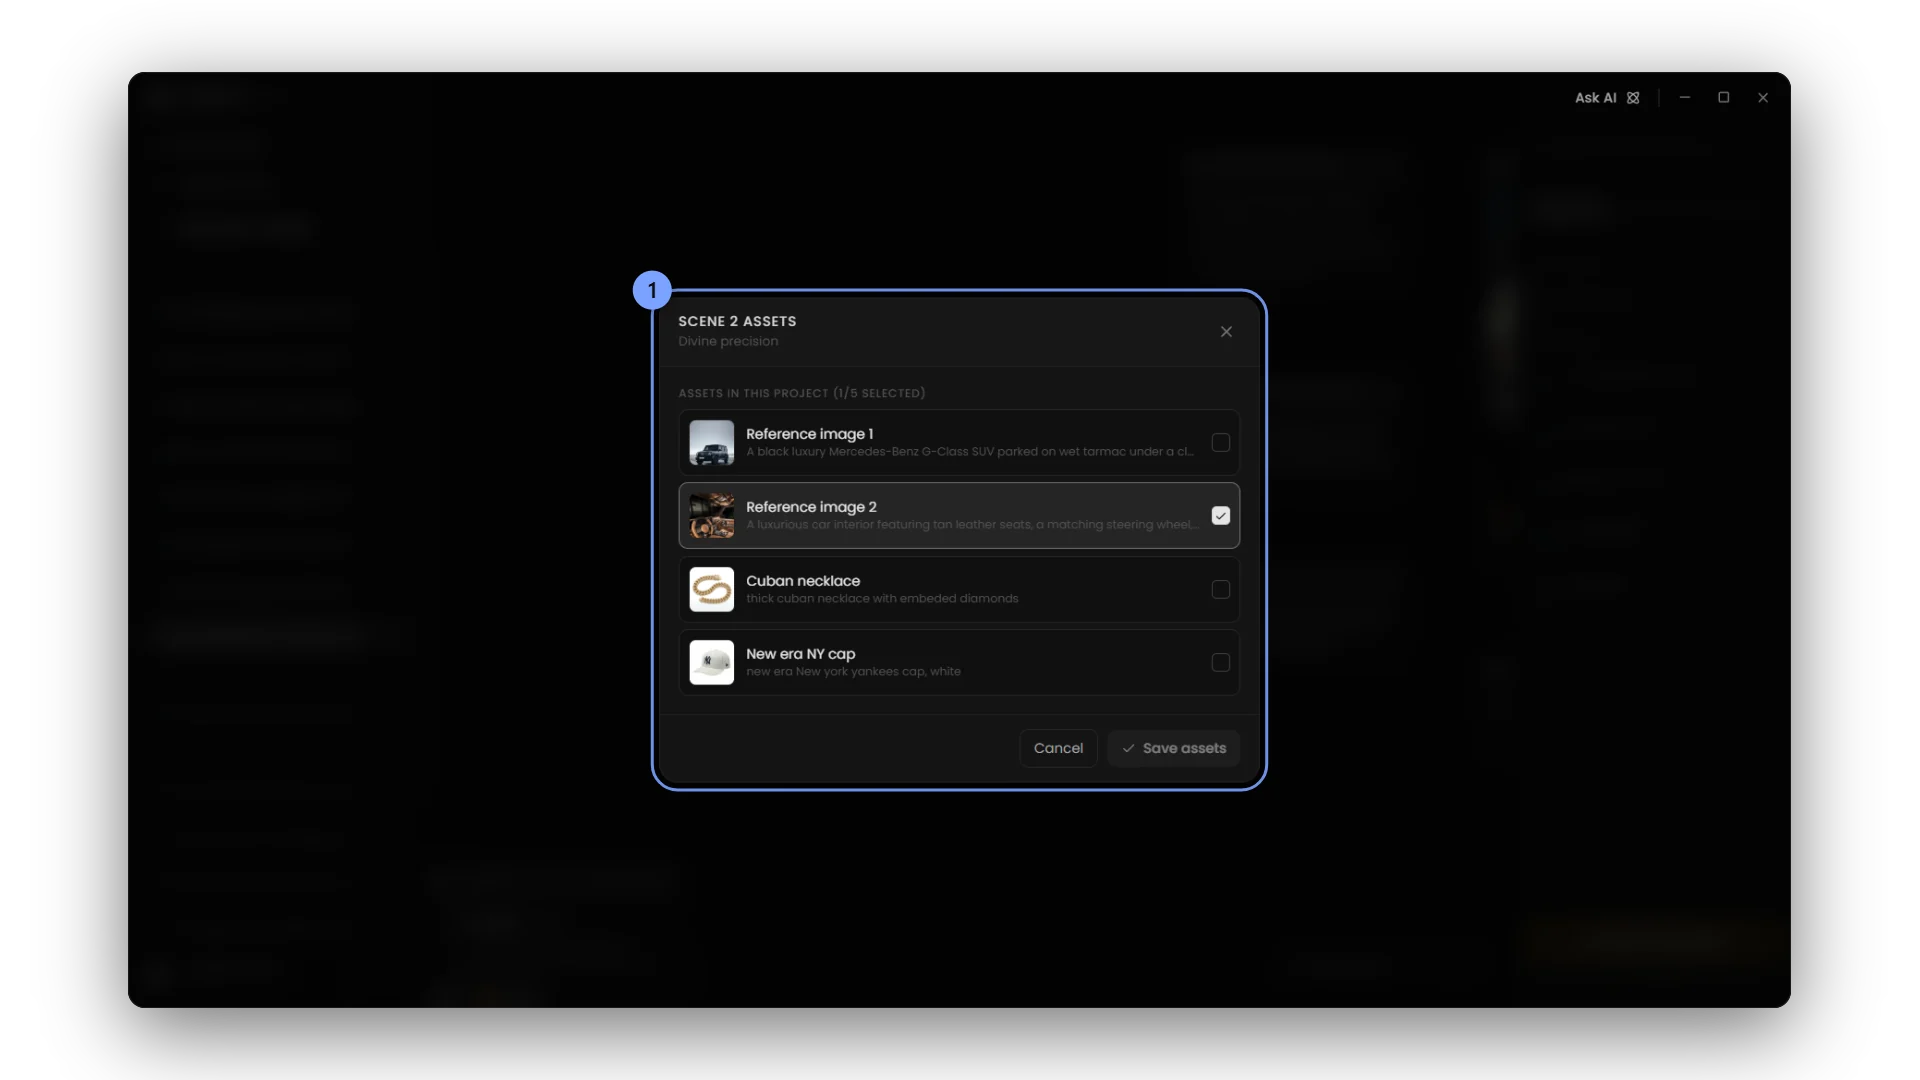Image resolution: width=1920 pixels, height=1080 pixels.
Task: Select the car interior thumbnail
Action: tap(712, 516)
